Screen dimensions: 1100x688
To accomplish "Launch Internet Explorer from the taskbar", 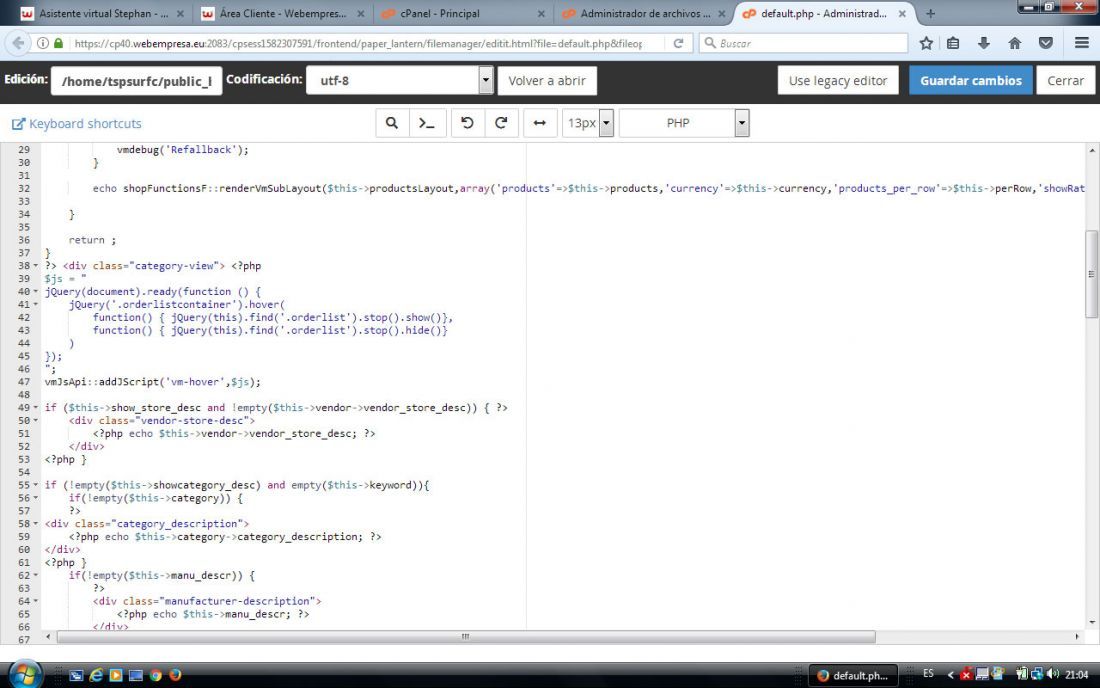I will pos(96,675).
